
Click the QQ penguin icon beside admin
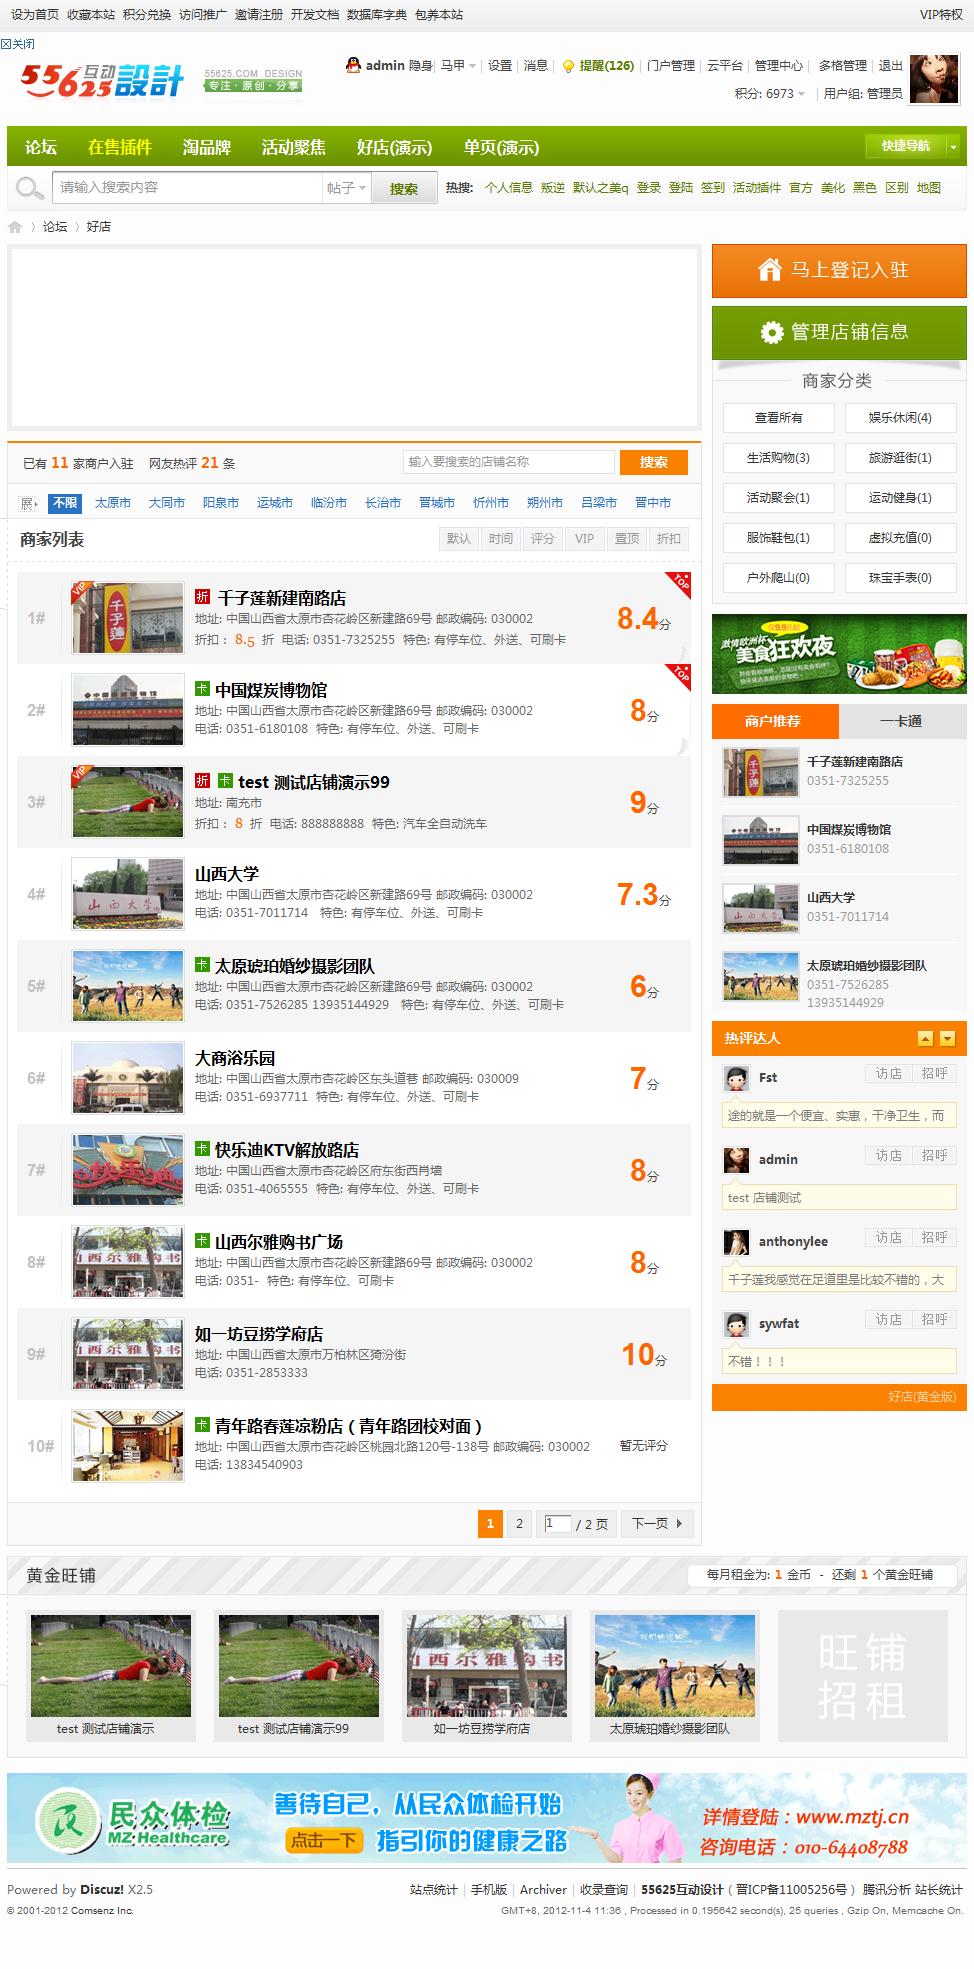pos(353,65)
